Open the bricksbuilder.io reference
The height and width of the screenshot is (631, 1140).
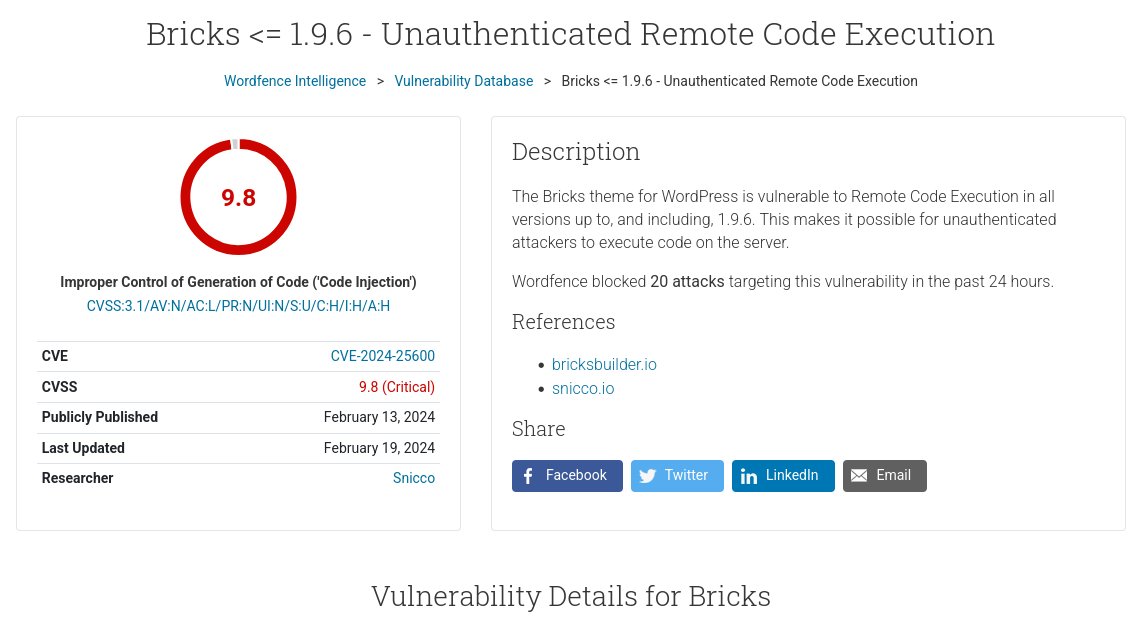click(604, 365)
